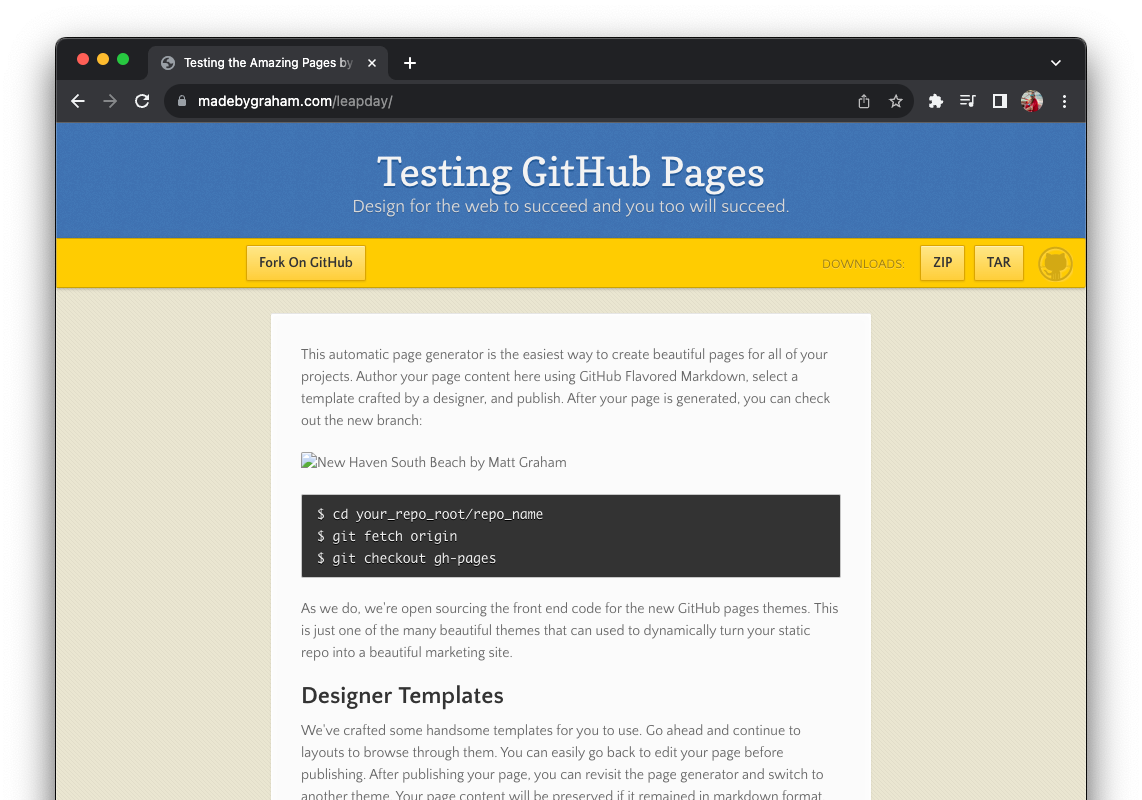
Task: Open the media controls icon
Action: pyautogui.click(x=968, y=101)
